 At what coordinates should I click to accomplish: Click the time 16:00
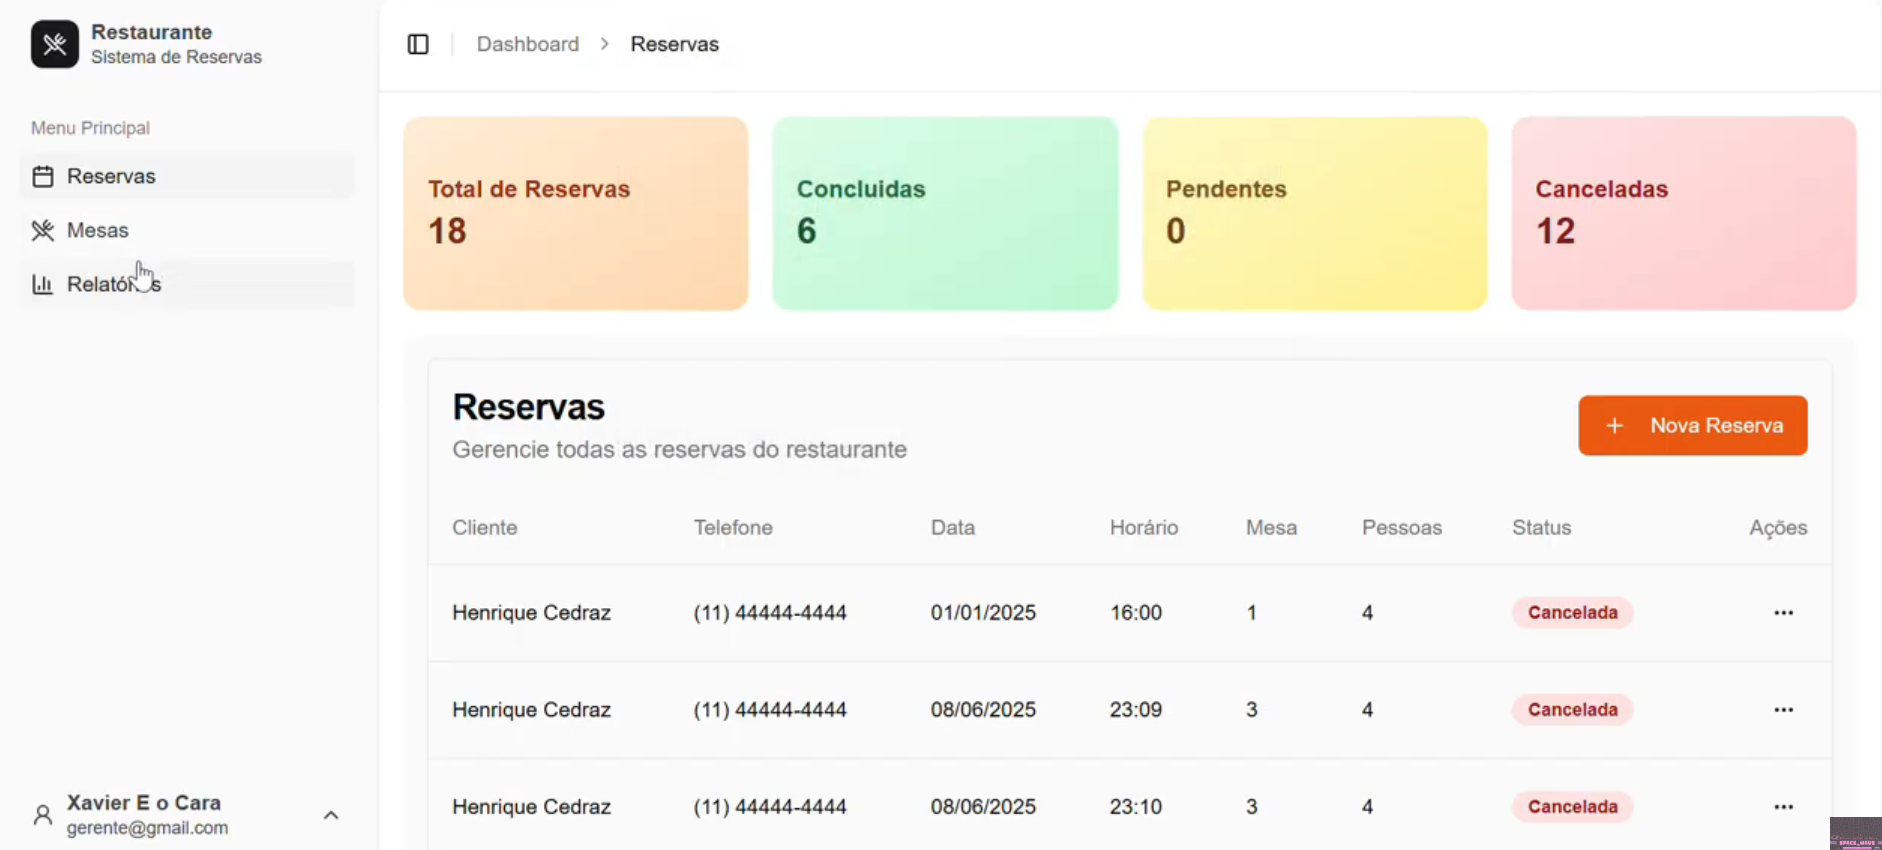[x=1136, y=613]
